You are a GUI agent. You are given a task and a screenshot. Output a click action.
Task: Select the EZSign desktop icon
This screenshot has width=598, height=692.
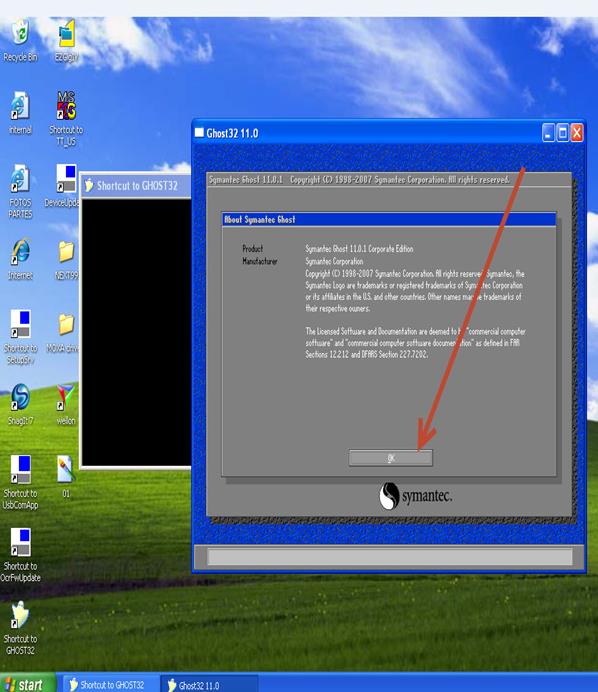66,41
